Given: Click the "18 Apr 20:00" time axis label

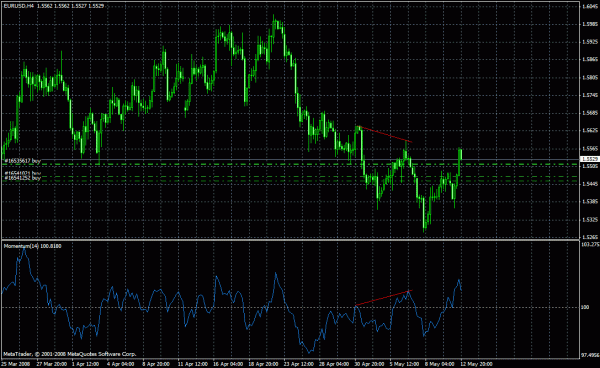Looking at the screenshot, I should tap(263, 364).
